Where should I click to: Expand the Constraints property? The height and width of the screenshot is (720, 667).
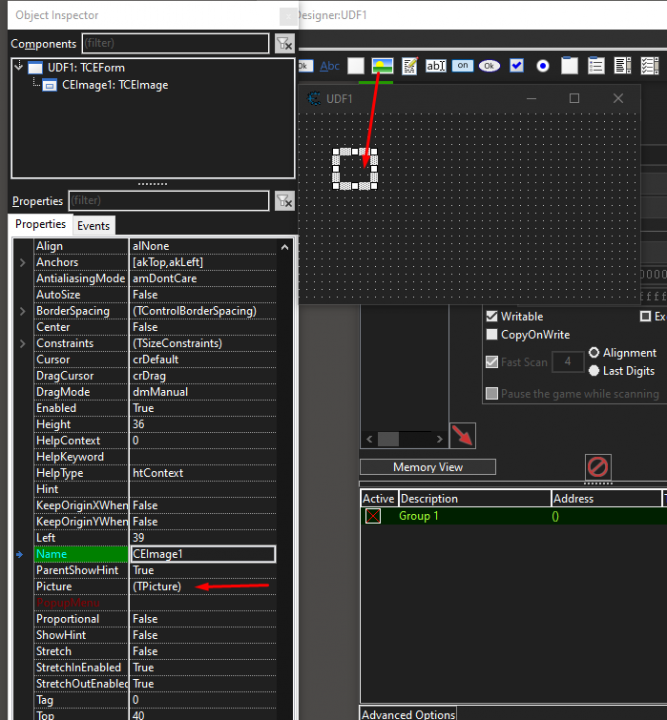(x=22, y=344)
